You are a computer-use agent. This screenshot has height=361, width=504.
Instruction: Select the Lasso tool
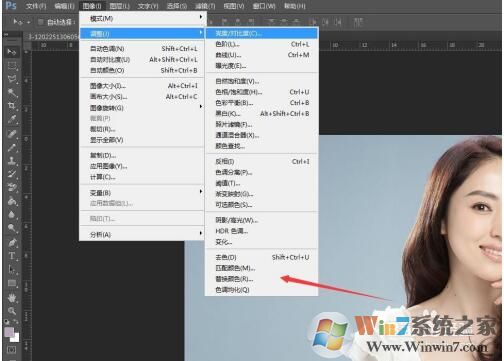[x=12, y=79]
